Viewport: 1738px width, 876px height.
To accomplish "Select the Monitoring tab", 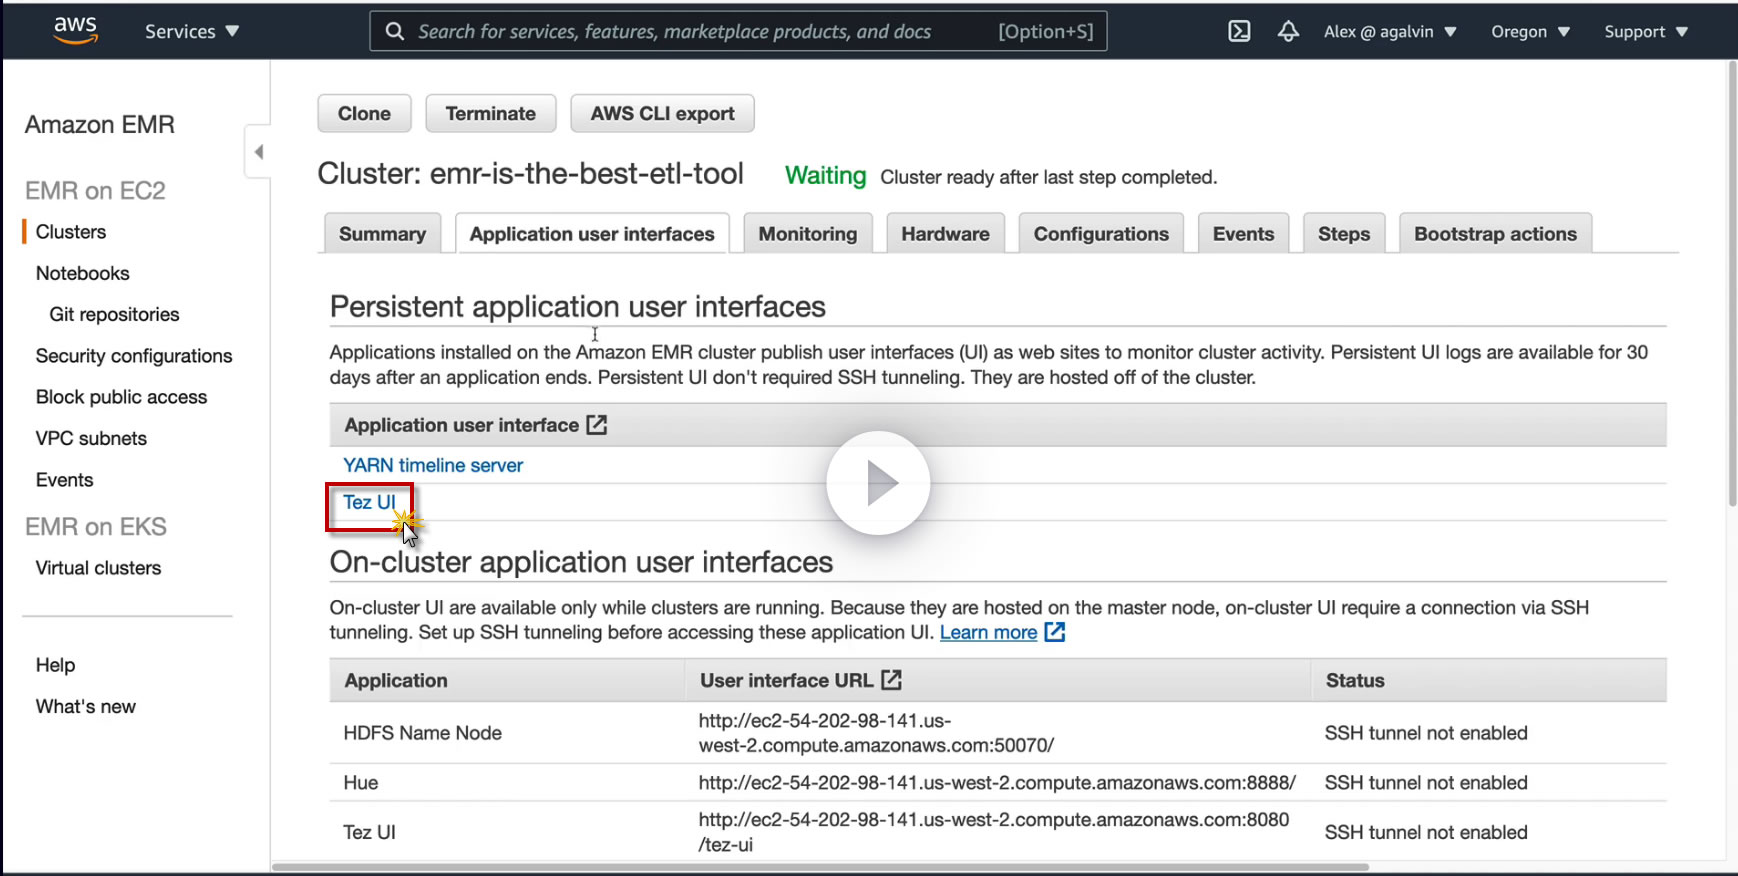I will point(807,234).
